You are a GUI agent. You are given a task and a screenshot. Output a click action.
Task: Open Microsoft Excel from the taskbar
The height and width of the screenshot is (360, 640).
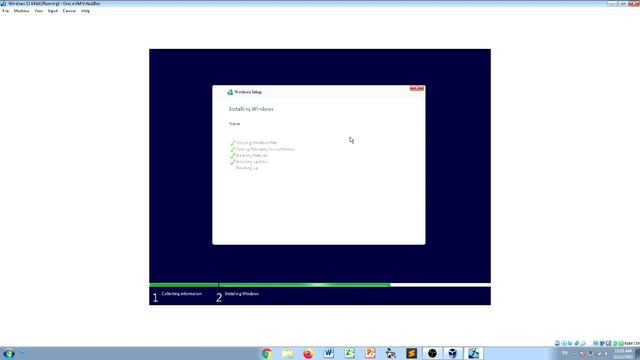tap(349, 353)
